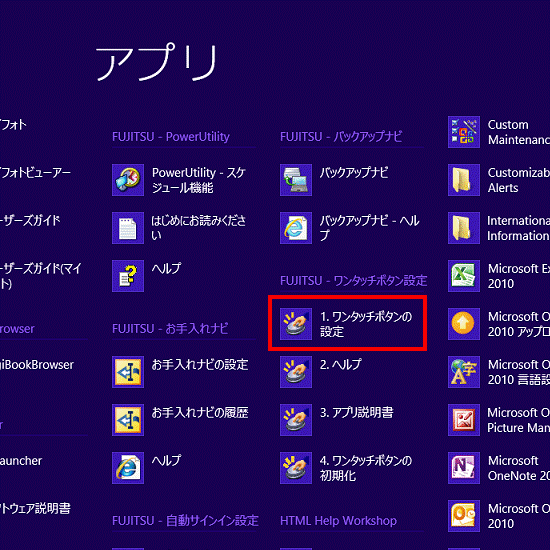
Task: Launch the Microsoft Excel 2010 icon
Action: 464,276
